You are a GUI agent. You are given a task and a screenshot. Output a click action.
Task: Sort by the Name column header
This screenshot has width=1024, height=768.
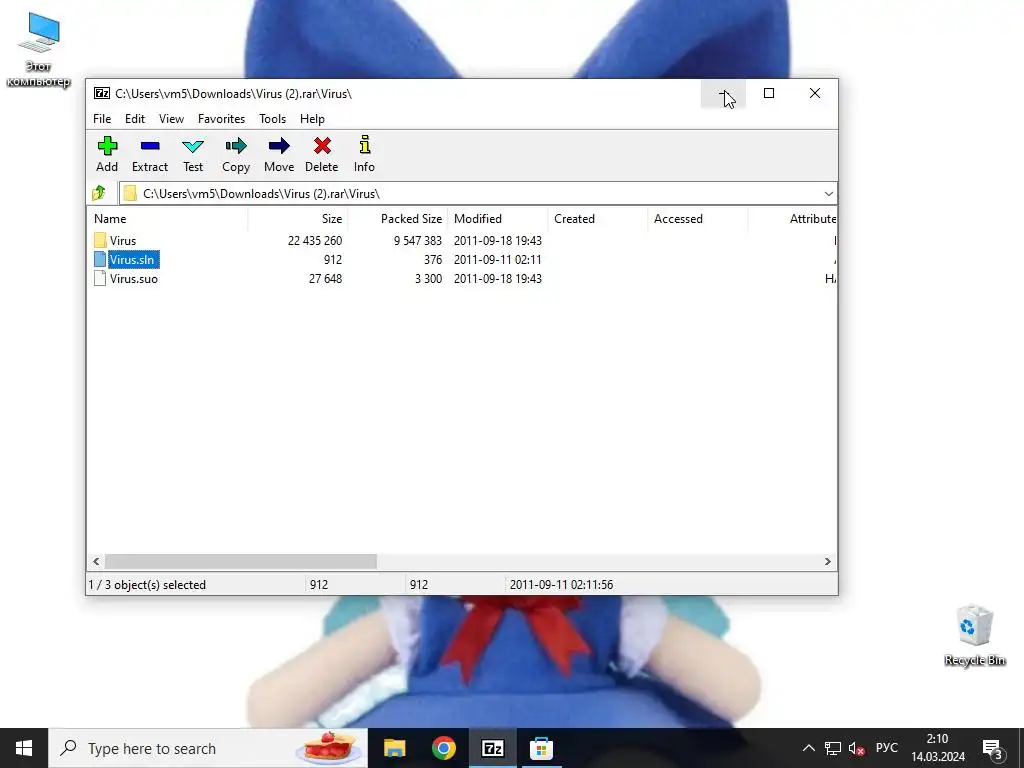point(167,219)
